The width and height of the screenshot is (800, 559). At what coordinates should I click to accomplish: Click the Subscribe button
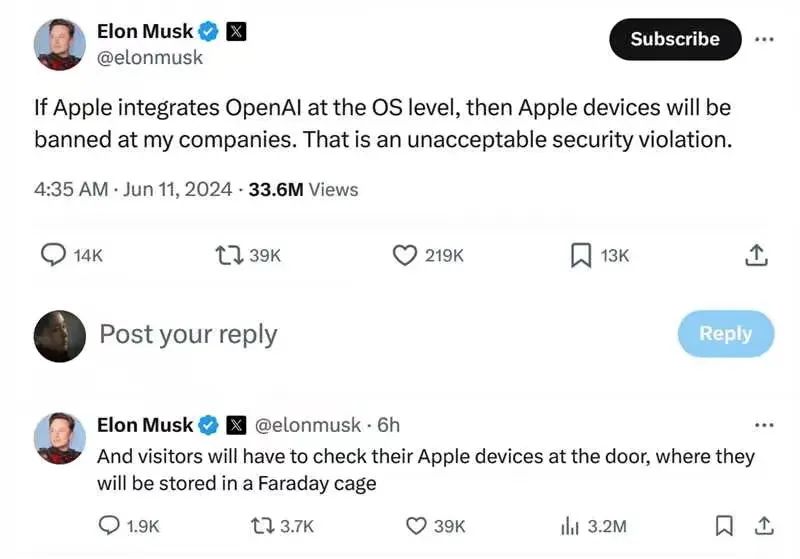tap(675, 39)
